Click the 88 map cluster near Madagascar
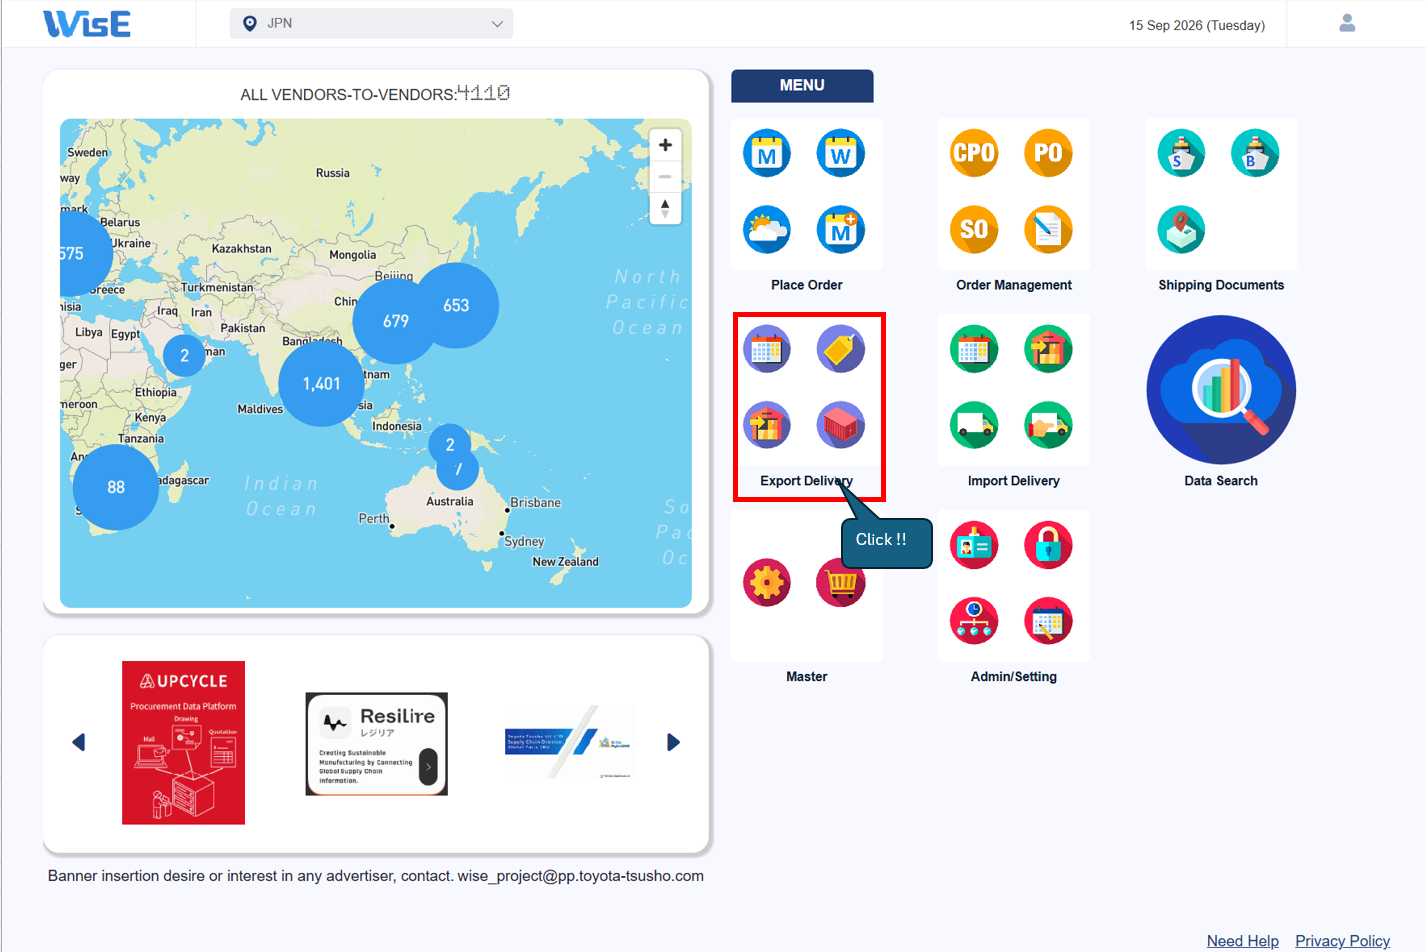This screenshot has height=952, width=1426. (116, 487)
